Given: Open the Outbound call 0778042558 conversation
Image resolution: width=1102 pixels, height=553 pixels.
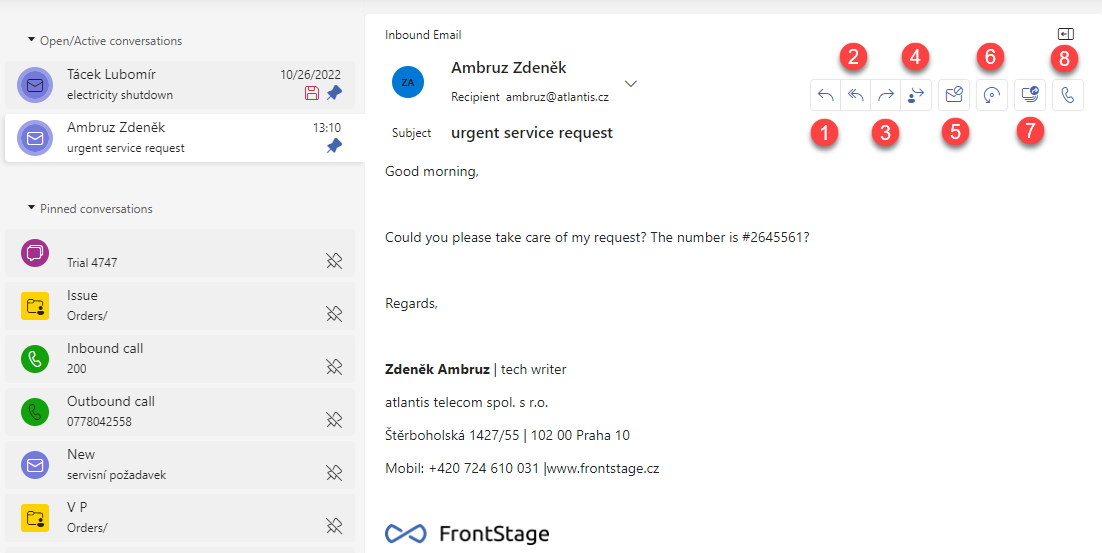Looking at the screenshot, I should pyautogui.click(x=180, y=412).
